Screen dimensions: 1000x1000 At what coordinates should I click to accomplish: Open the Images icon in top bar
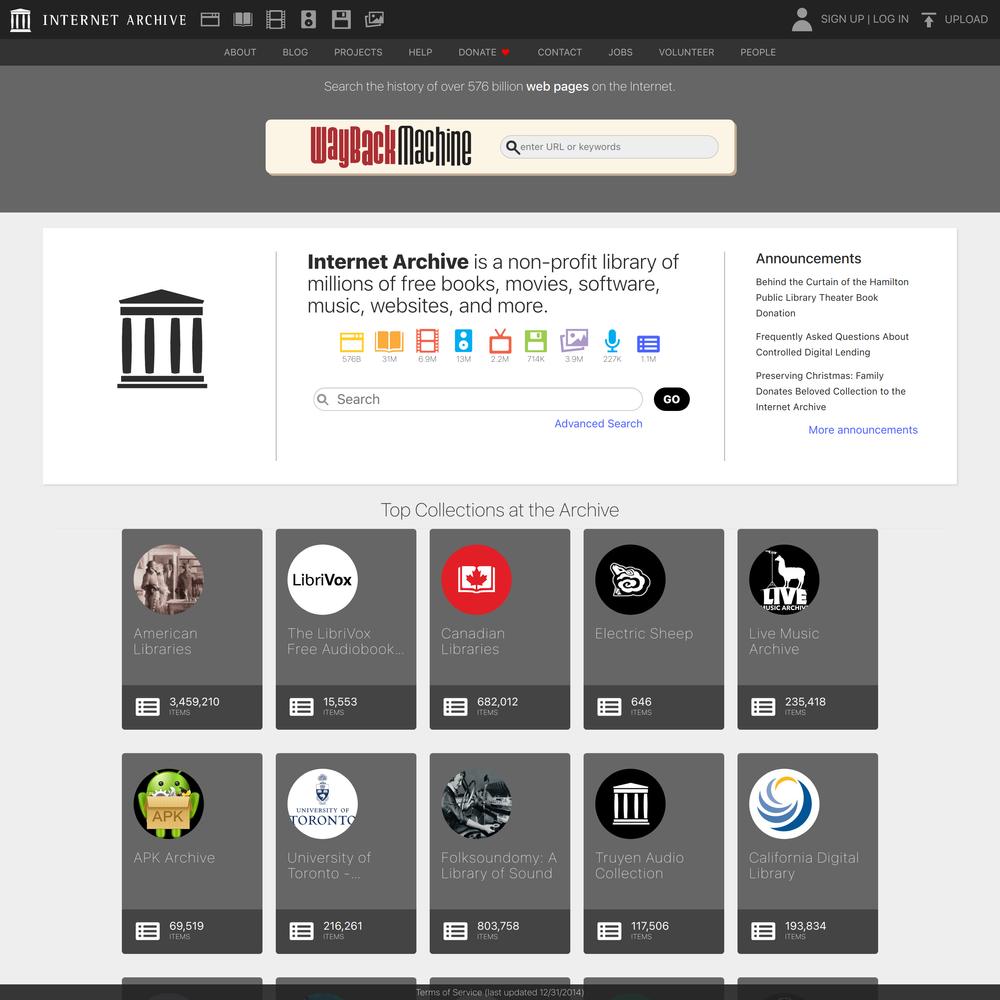374,20
